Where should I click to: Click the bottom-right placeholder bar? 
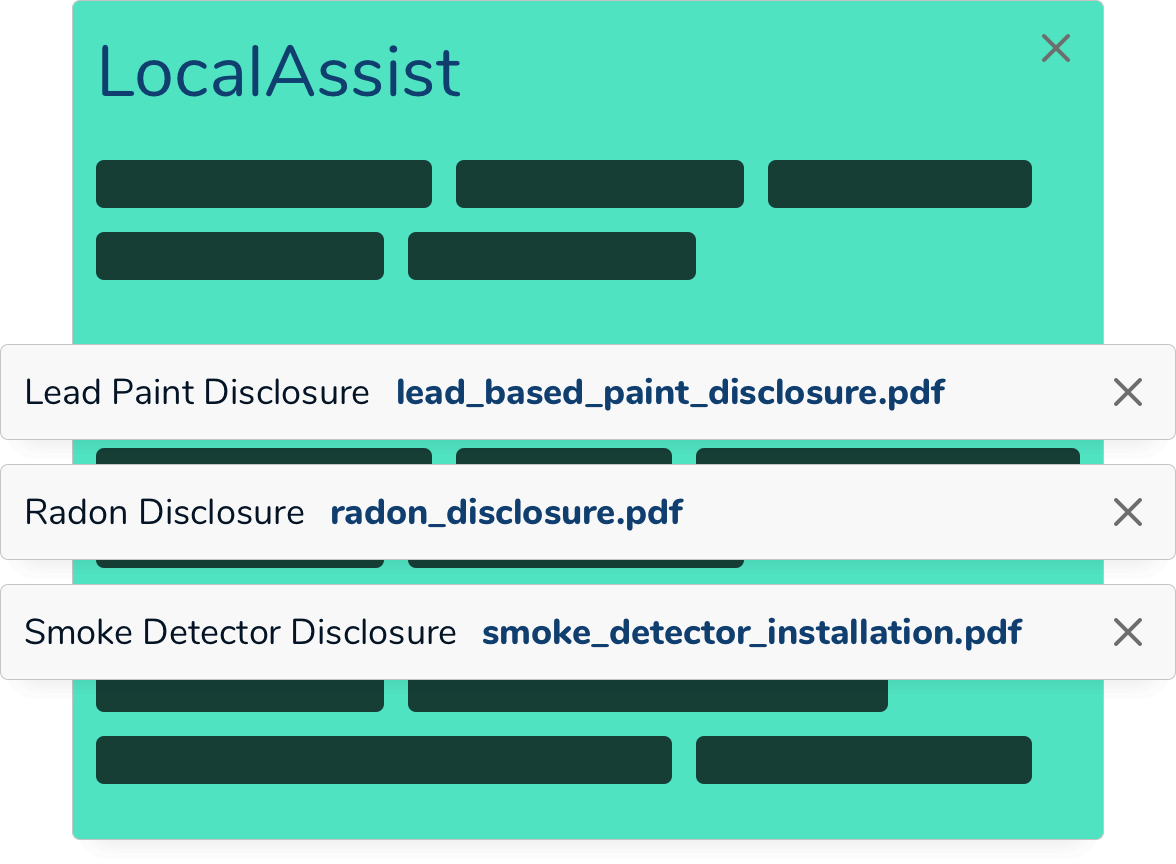863,759
